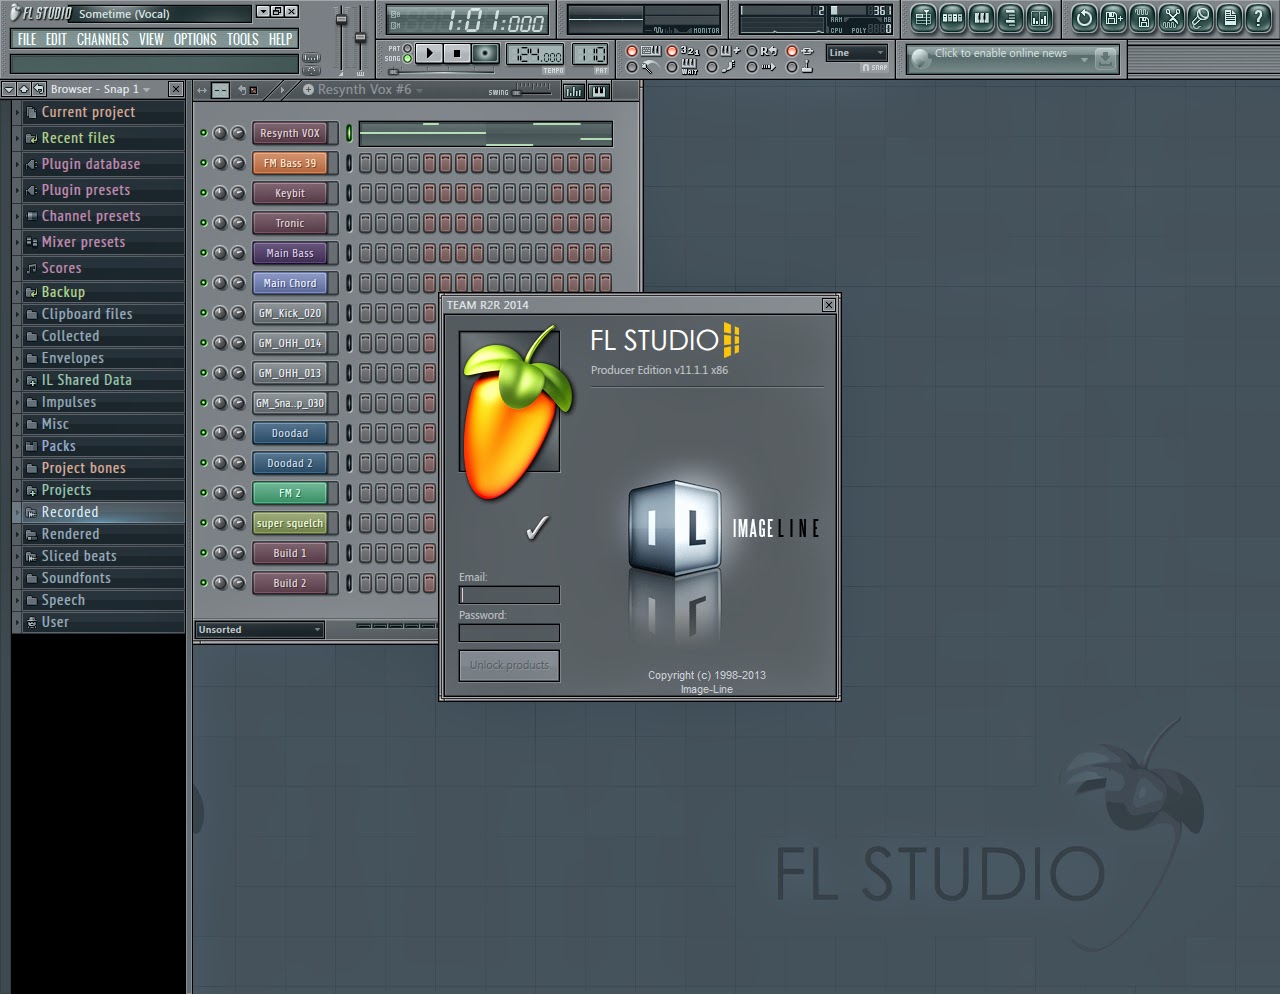Click the browser reread structure icon
The image size is (1280, 994).
(38, 89)
